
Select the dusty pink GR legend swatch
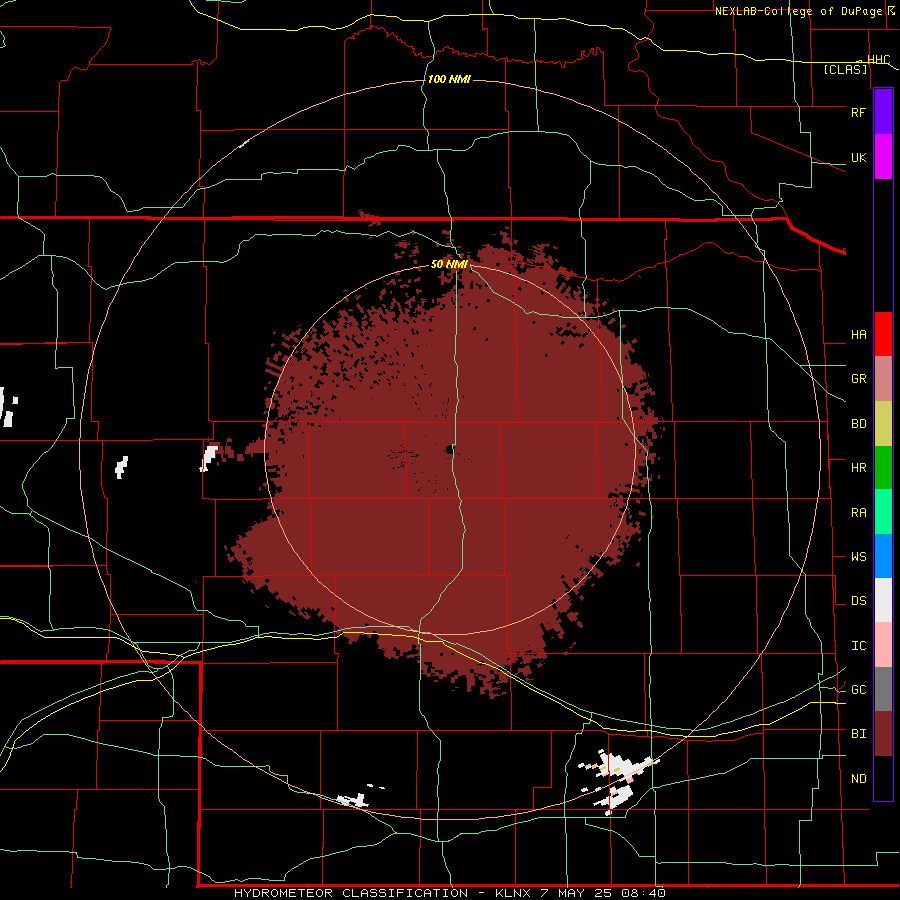coord(883,379)
